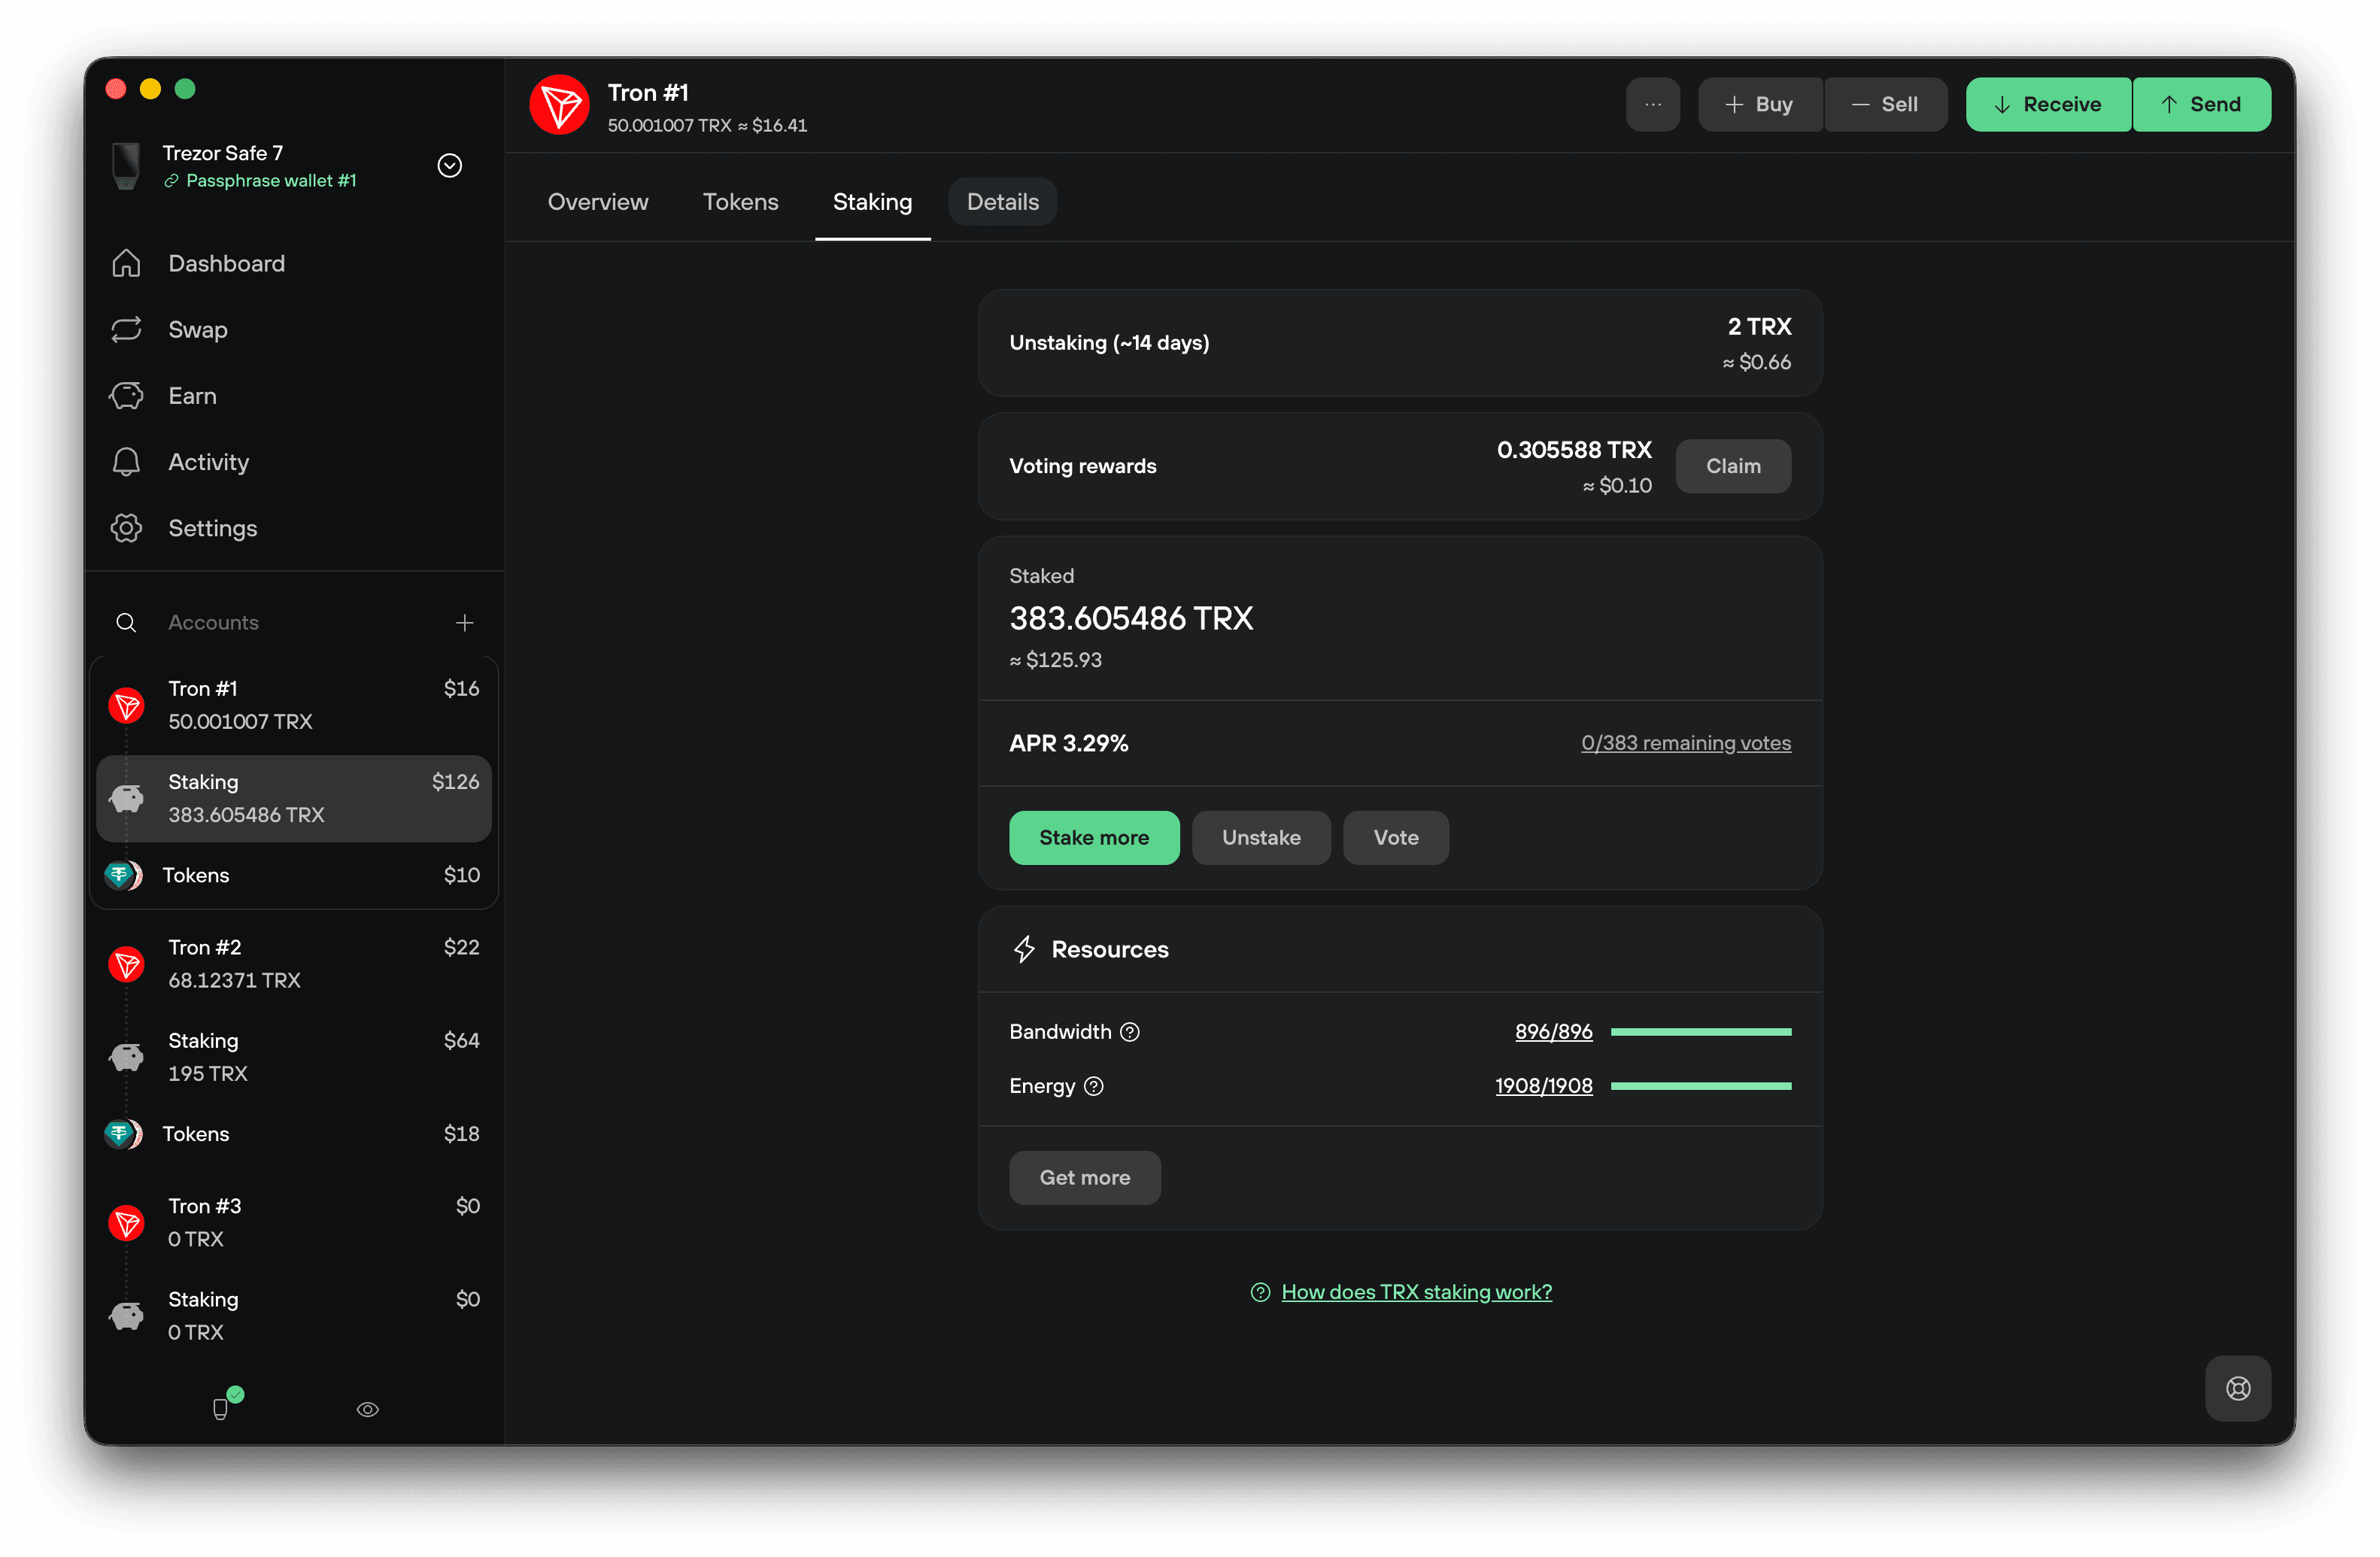Click the 383.605486 TRX staked amount
The width and height of the screenshot is (2380, 1557).
coord(1131,618)
